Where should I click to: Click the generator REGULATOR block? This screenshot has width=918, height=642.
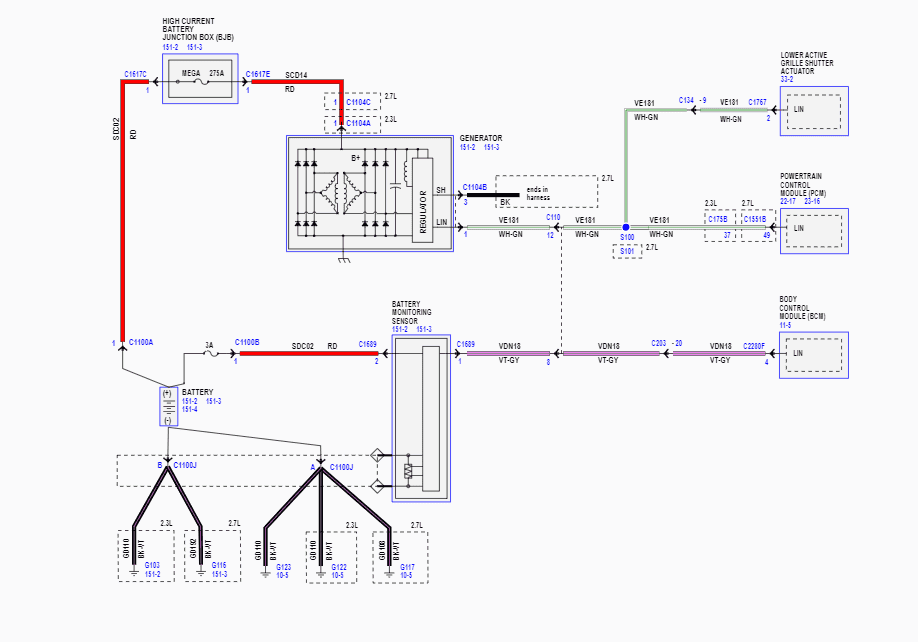click(422, 200)
